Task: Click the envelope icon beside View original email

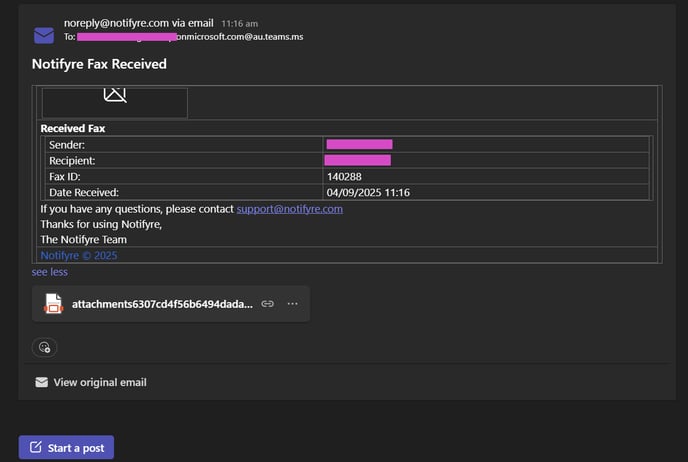Action: point(42,382)
